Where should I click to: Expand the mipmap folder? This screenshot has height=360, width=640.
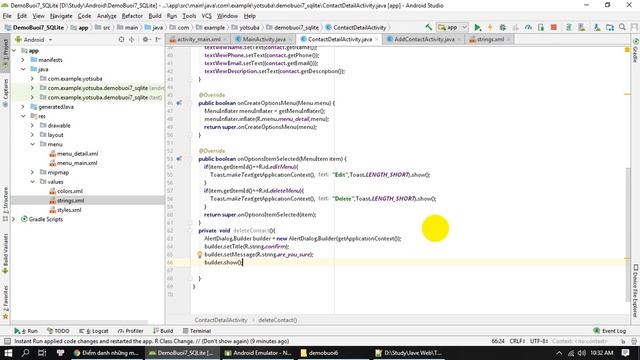(x=32, y=172)
